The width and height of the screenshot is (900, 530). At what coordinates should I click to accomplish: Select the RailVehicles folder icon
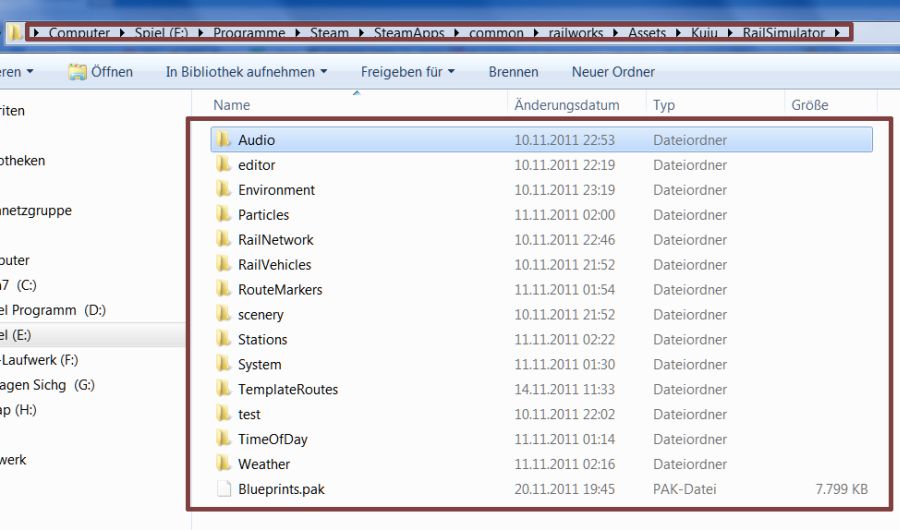click(x=223, y=265)
